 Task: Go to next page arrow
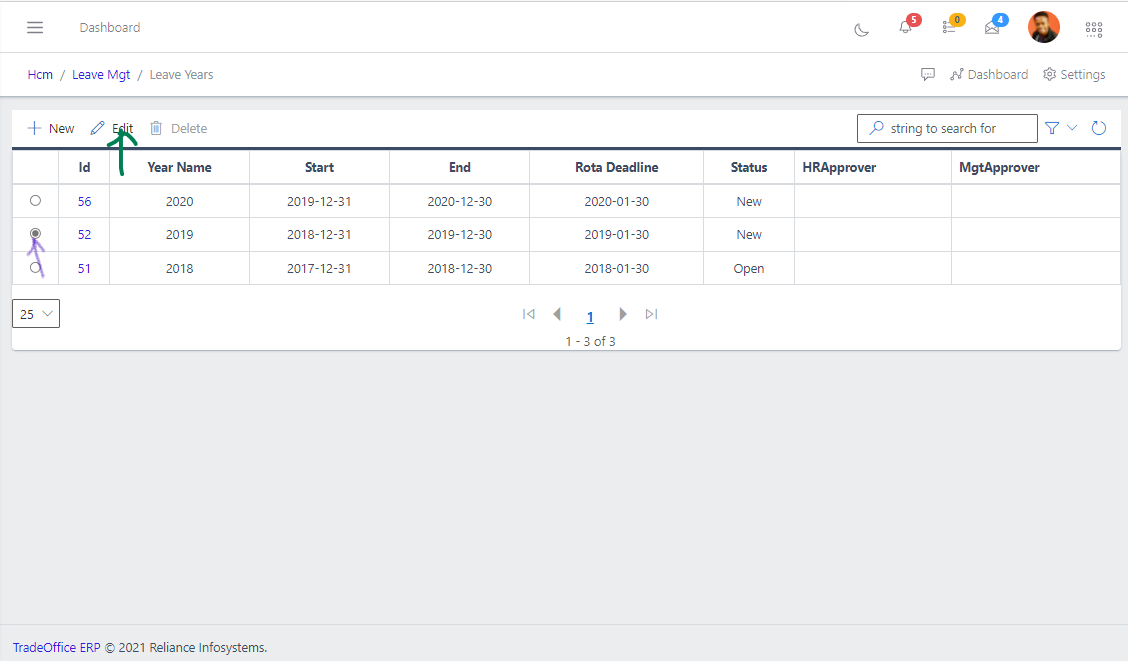click(x=623, y=314)
